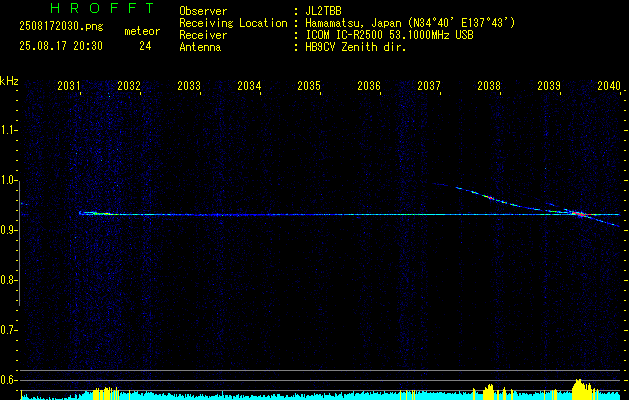Click the Observer label
This screenshot has height=400, width=629.
coord(203,11)
